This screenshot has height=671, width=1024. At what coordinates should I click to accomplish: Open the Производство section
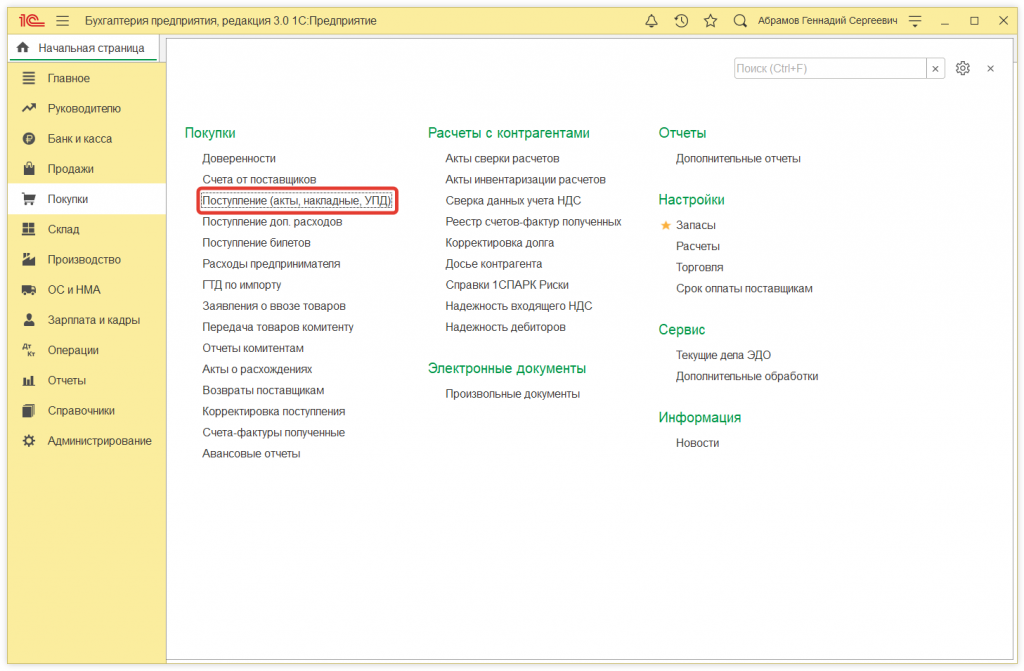point(78,259)
